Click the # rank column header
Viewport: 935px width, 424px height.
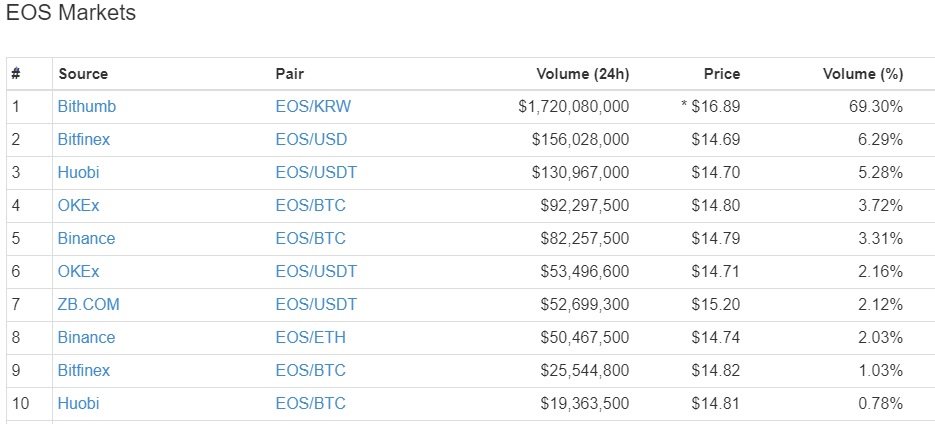[x=16, y=74]
